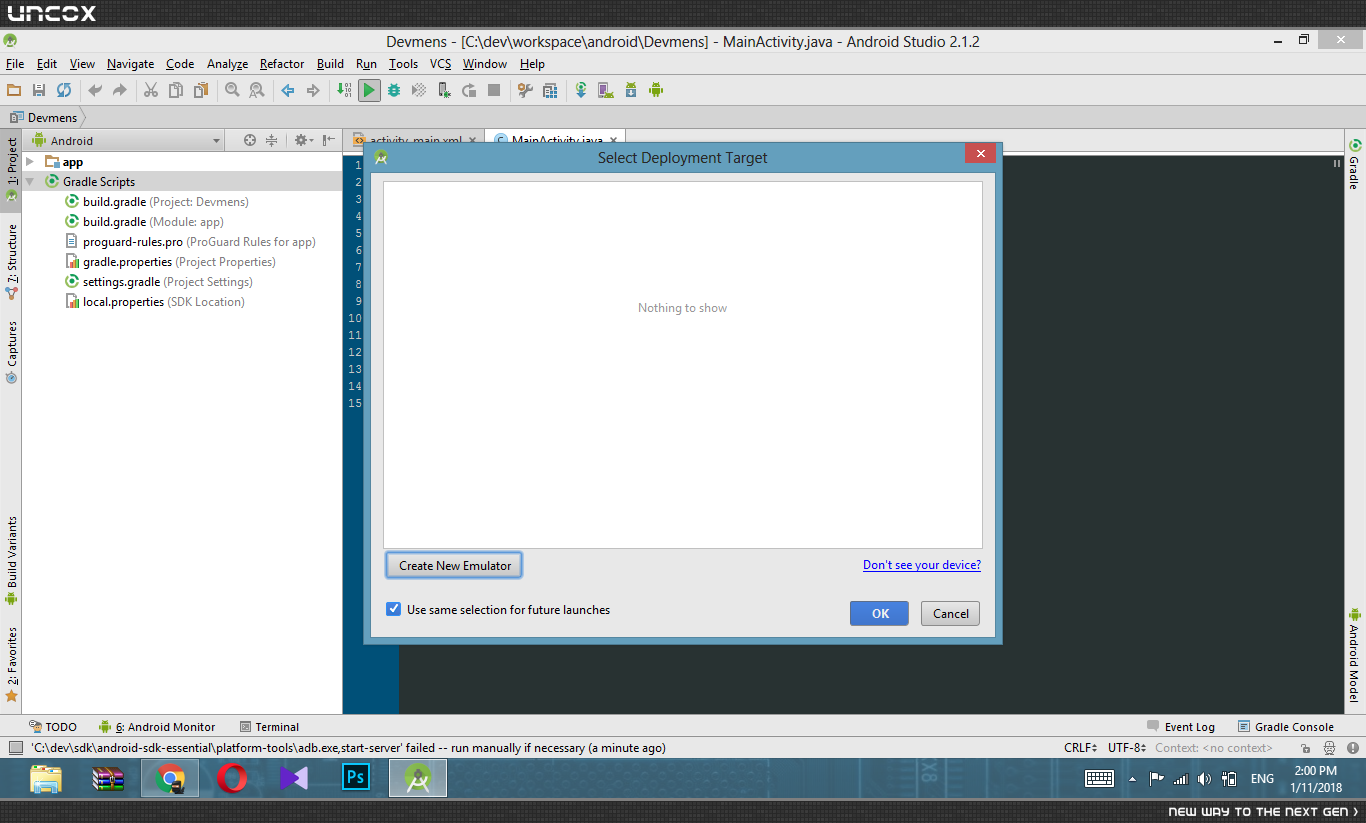Click scroll-from-source target icon in Project panel
This screenshot has width=1366, height=823.
pyautogui.click(x=250, y=141)
